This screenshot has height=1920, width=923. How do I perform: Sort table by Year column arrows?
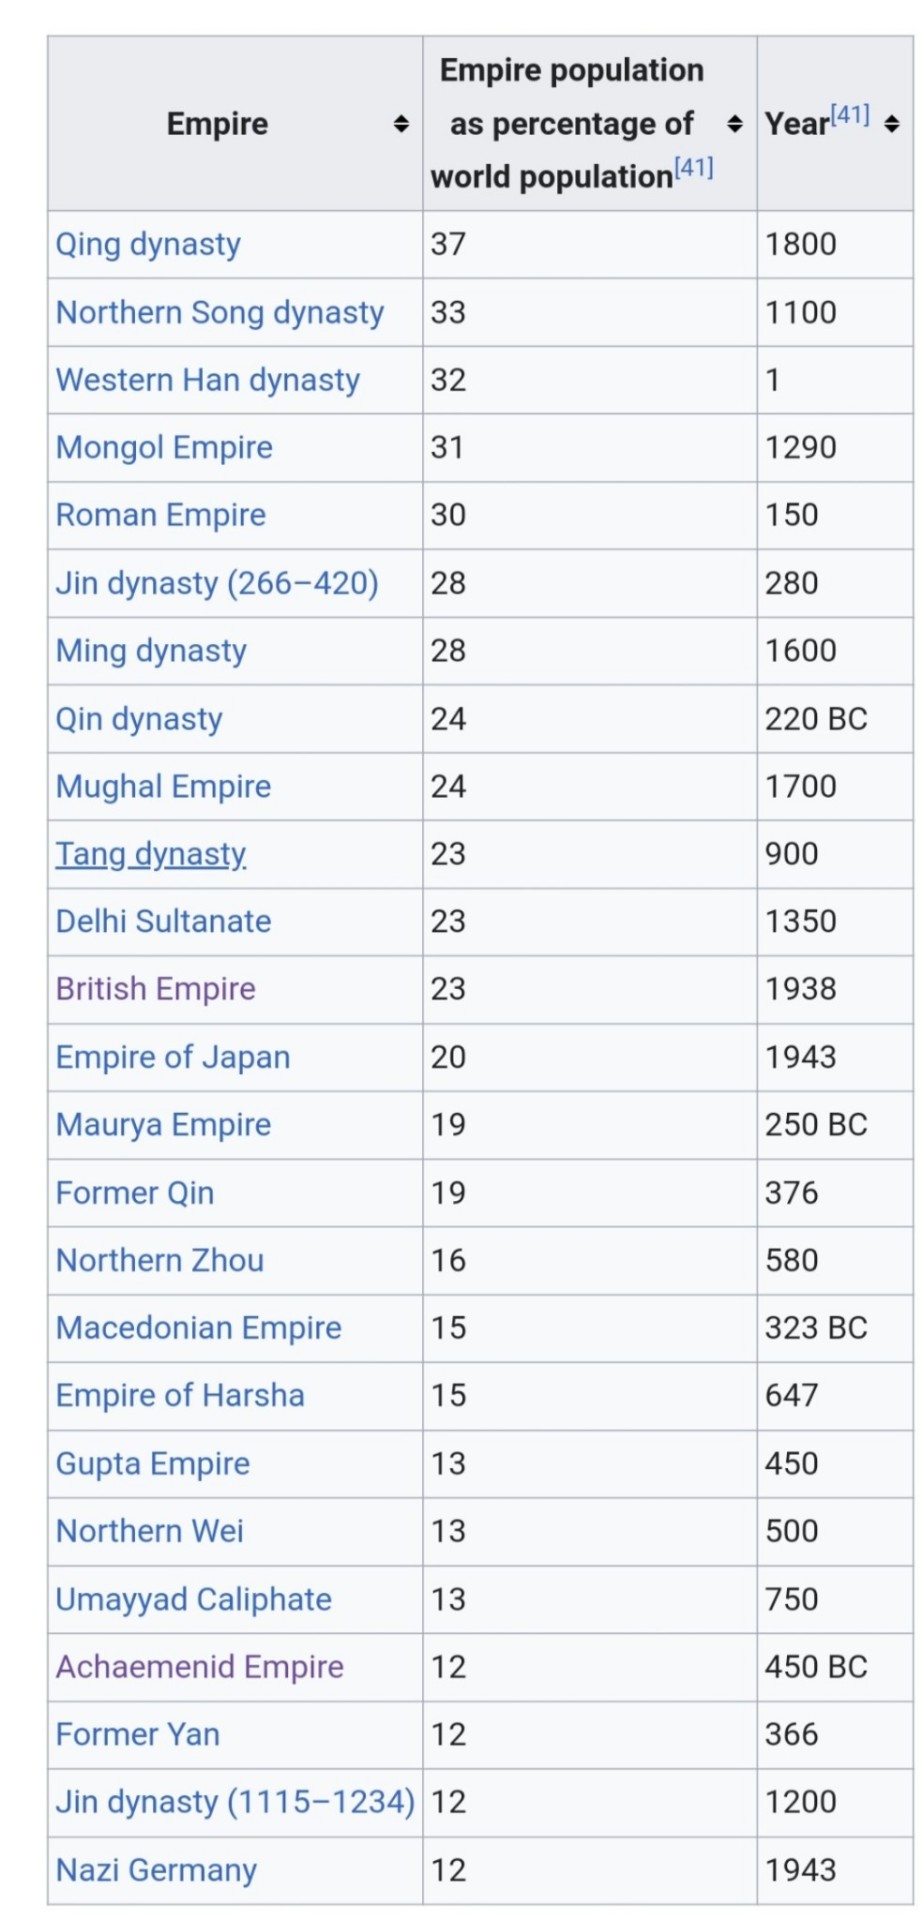[892, 124]
